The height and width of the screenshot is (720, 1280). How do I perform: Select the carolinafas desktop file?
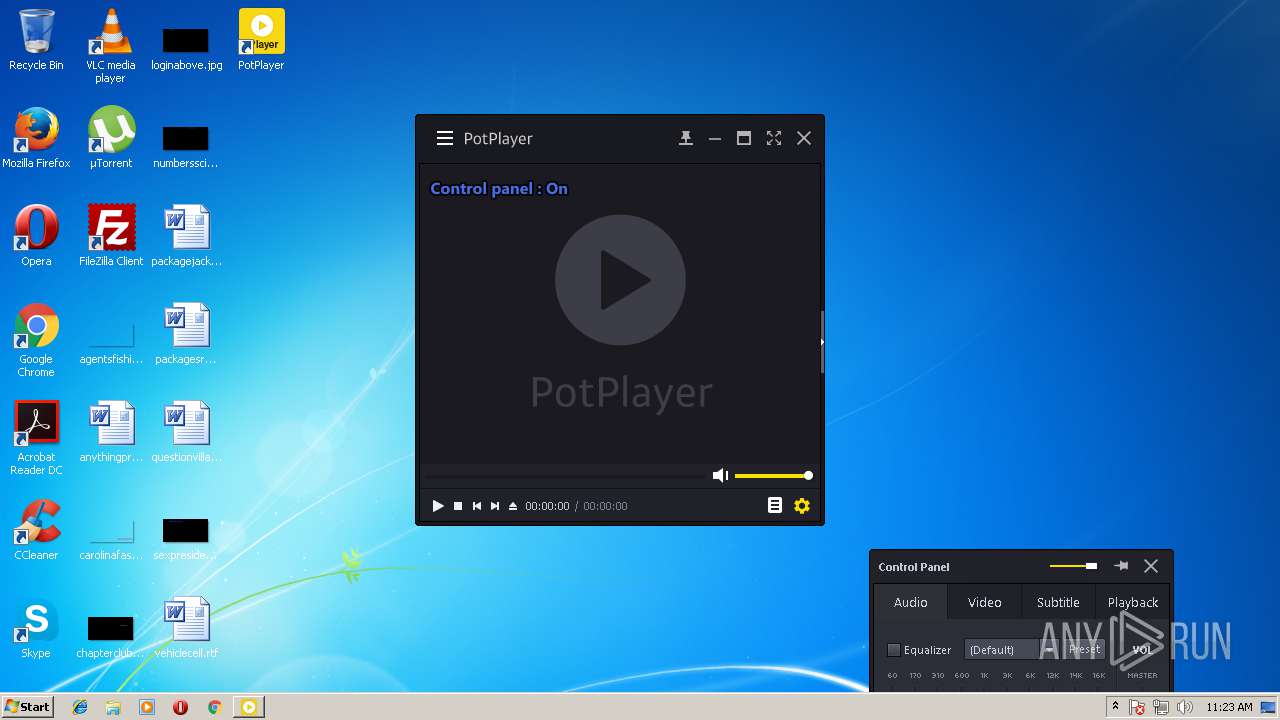click(x=111, y=538)
